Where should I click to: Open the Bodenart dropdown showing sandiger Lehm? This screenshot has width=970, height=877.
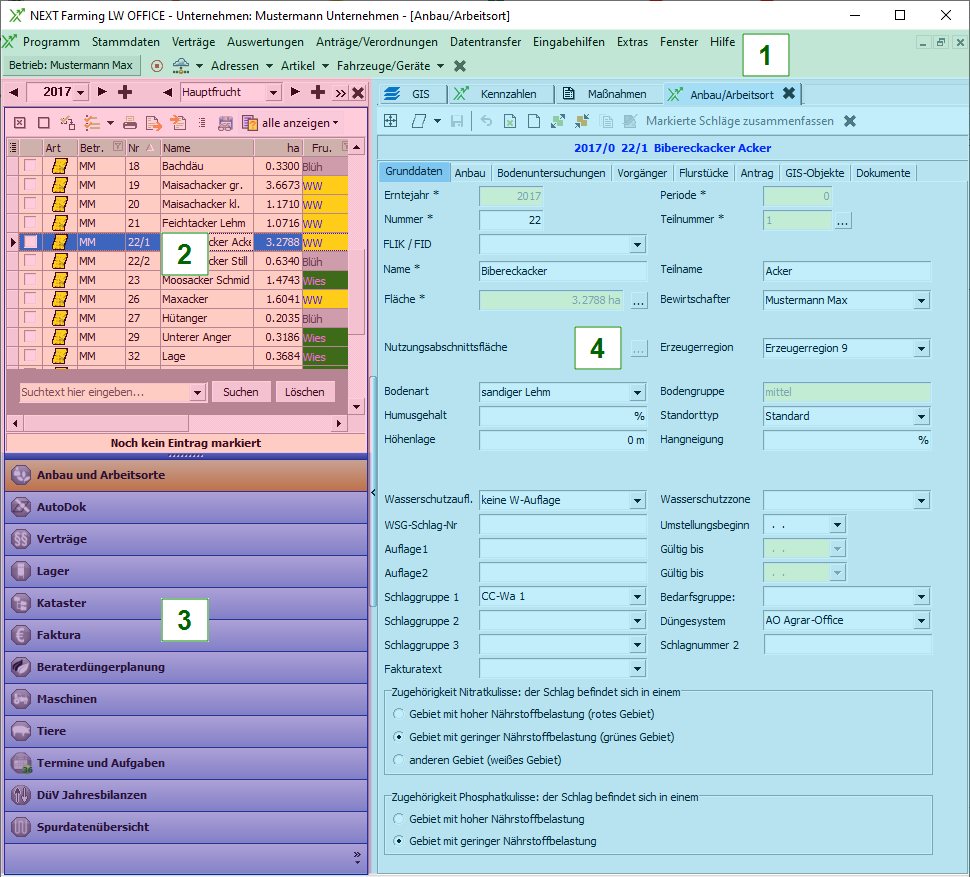click(x=637, y=393)
